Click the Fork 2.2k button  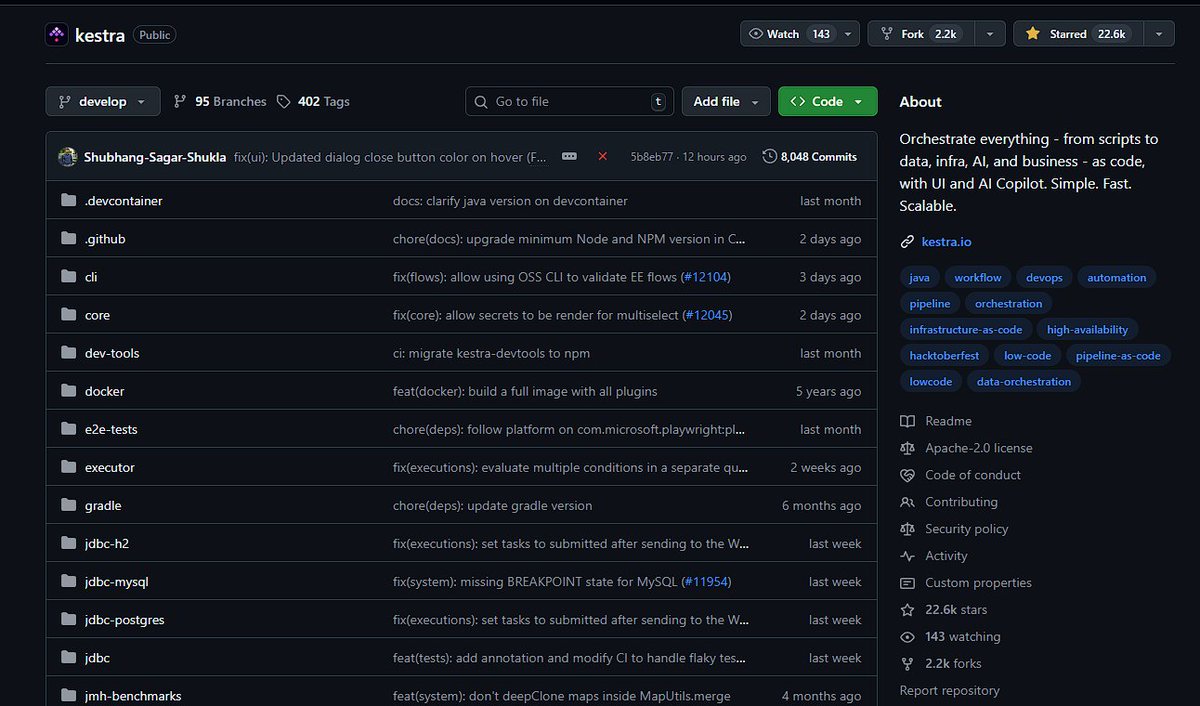click(921, 34)
